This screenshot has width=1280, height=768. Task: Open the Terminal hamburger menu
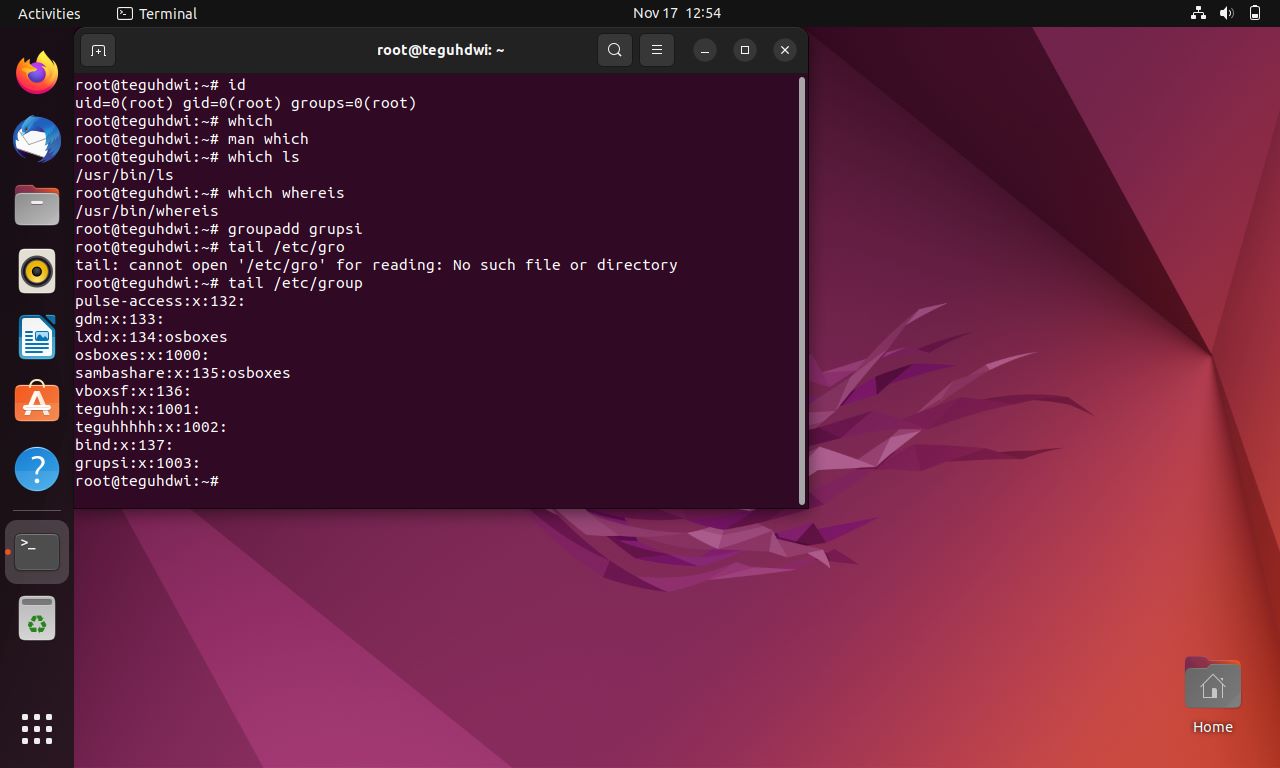tap(657, 50)
